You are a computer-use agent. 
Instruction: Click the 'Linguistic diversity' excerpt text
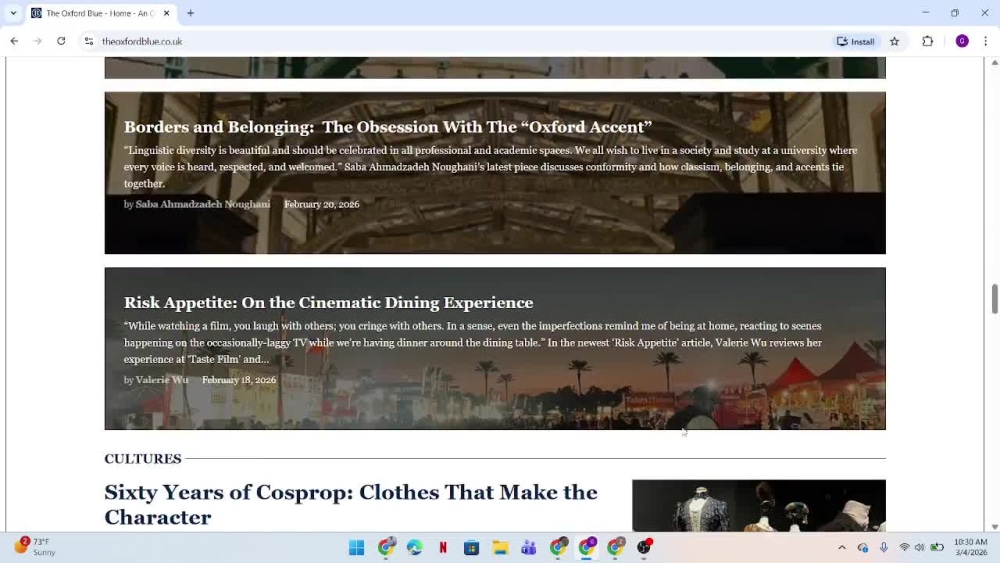pos(490,167)
